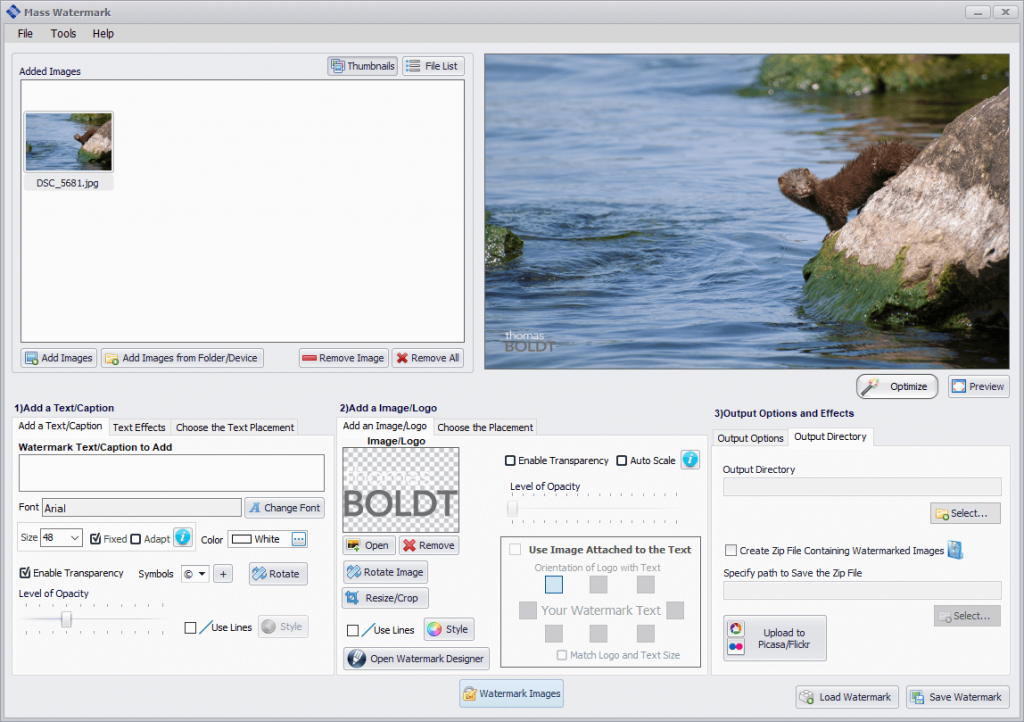Upload images to Picasa/Flickr
The image size is (1024, 722).
click(x=774, y=637)
